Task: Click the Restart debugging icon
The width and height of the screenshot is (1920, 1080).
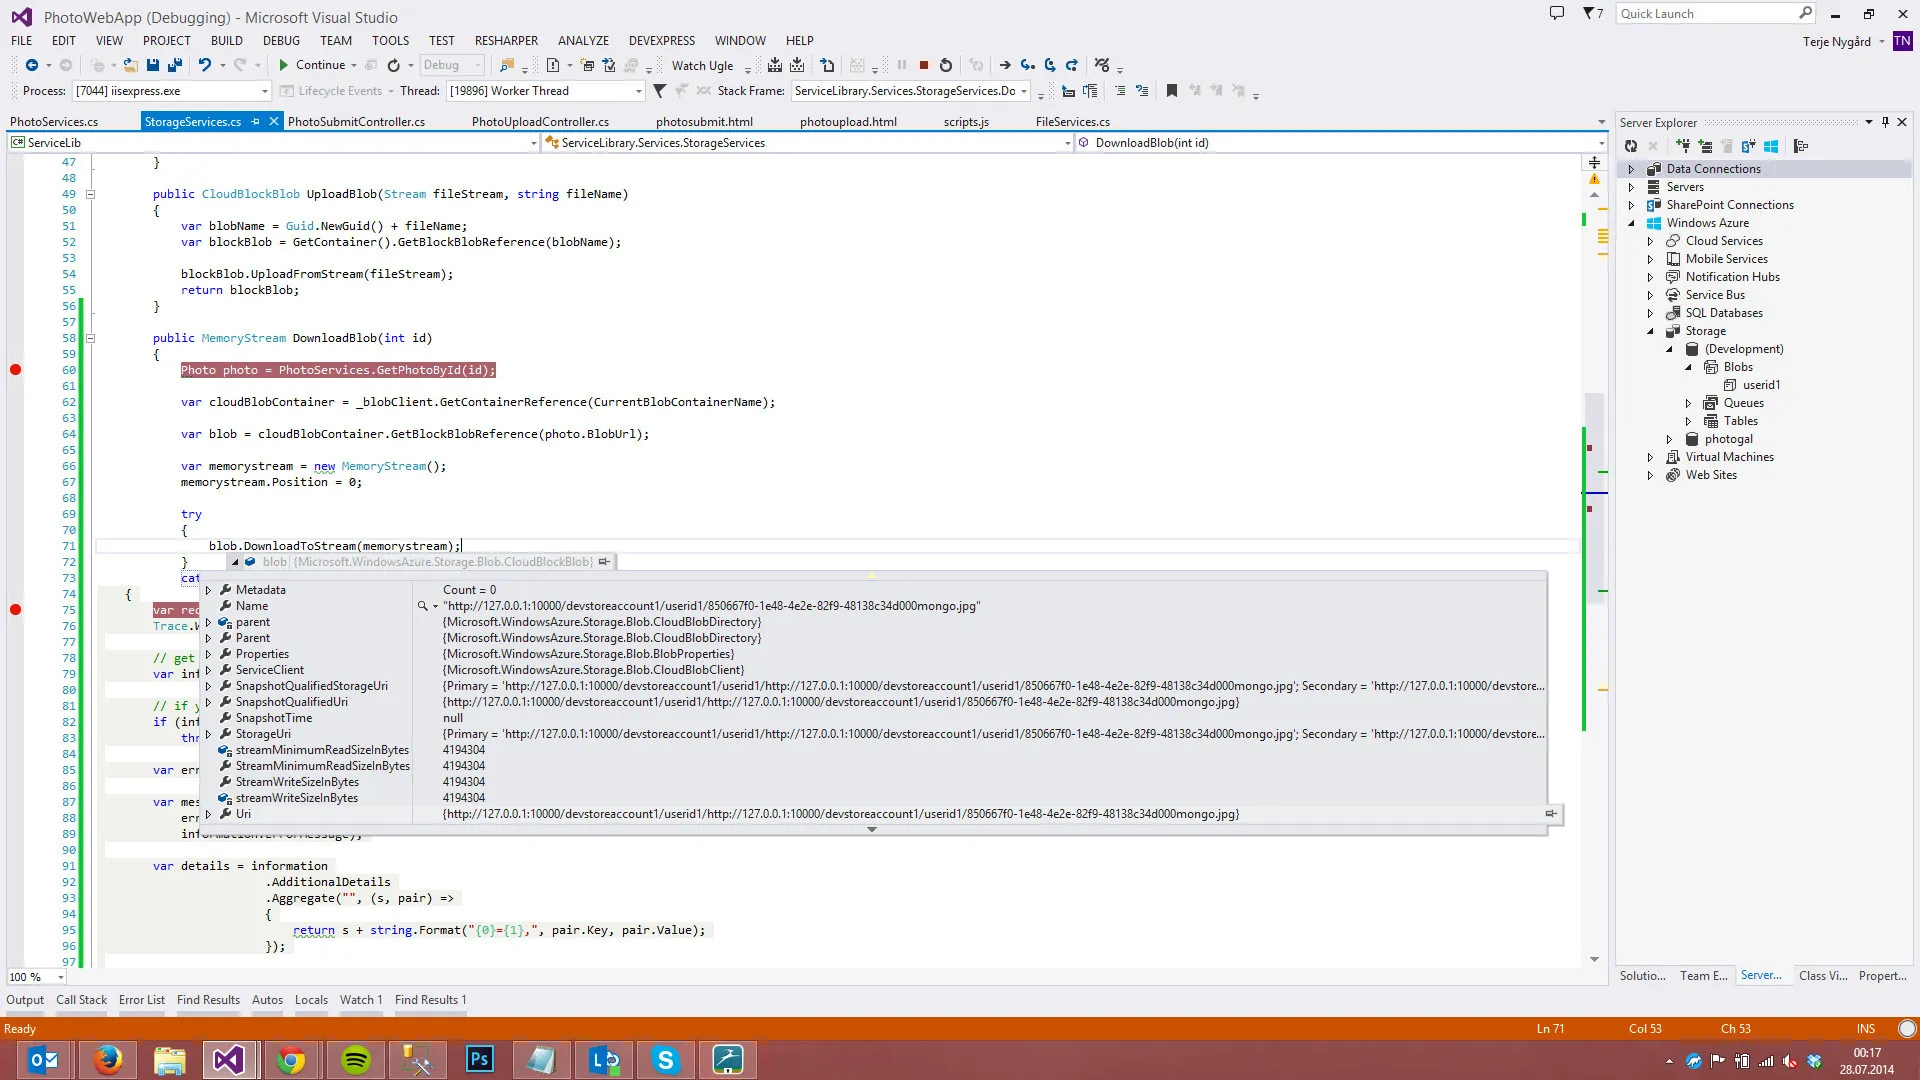Action: 946,66
